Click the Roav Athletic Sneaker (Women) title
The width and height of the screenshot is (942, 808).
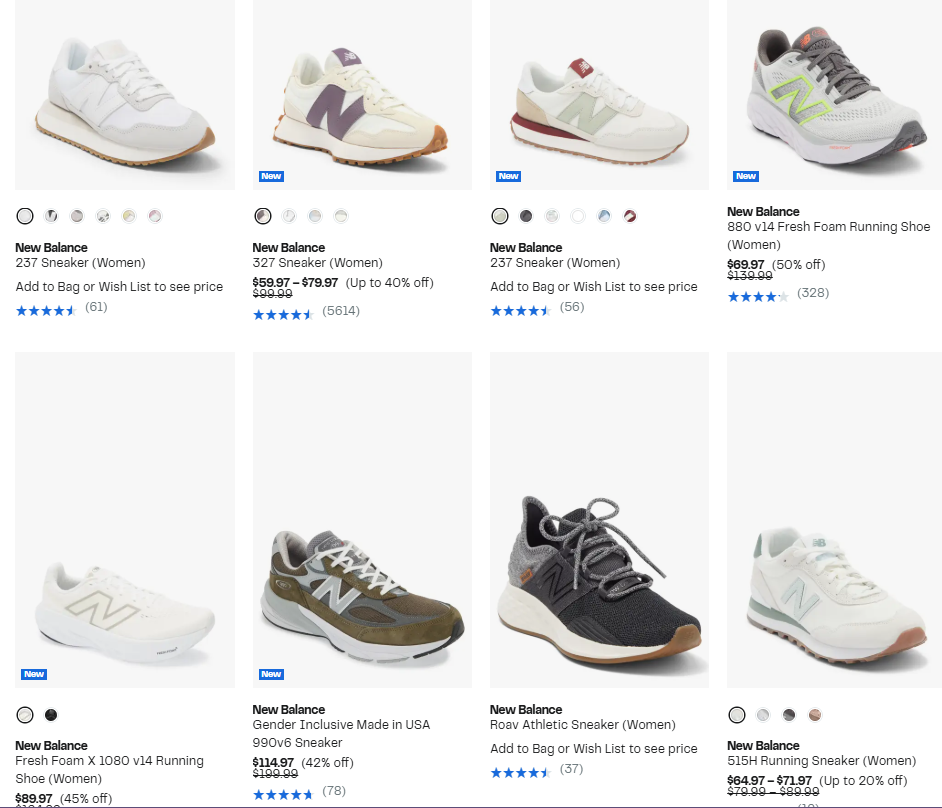pyautogui.click(x=582, y=725)
